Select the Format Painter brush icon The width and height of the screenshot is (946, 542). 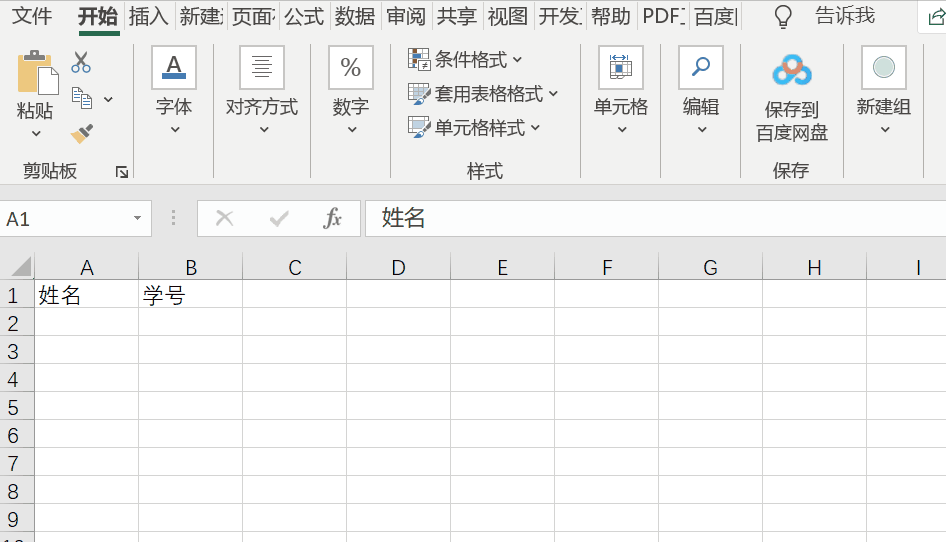click(x=82, y=133)
